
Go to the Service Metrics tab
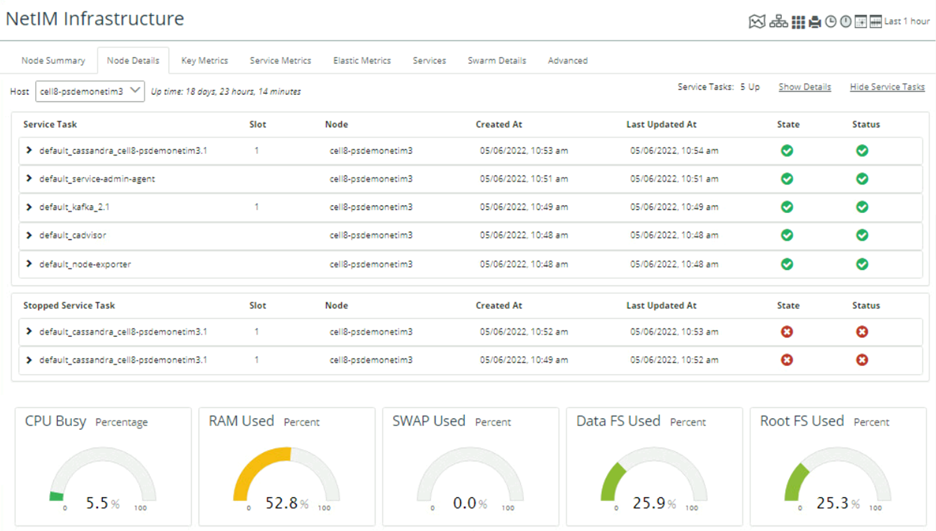pos(281,60)
